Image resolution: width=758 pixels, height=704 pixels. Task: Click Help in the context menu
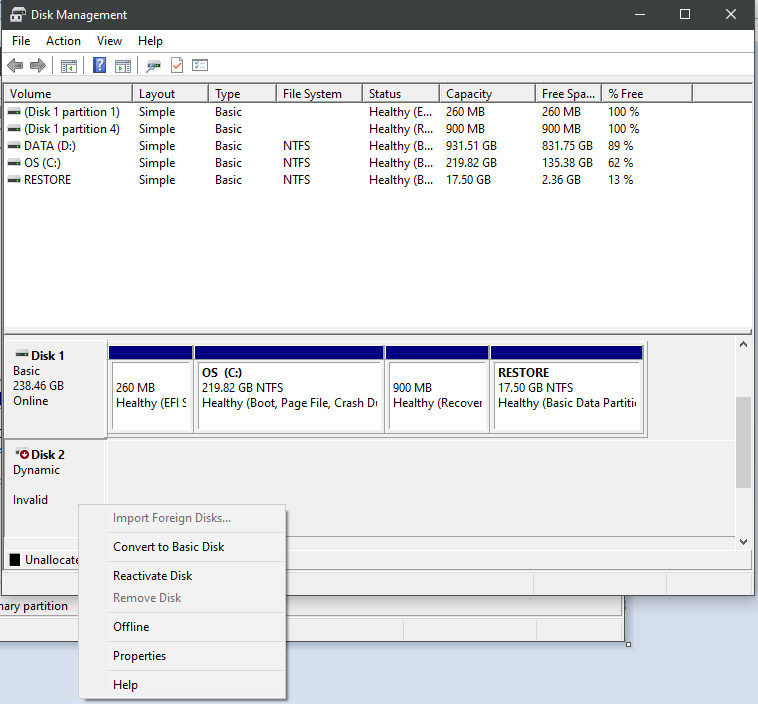coord(182,685)
